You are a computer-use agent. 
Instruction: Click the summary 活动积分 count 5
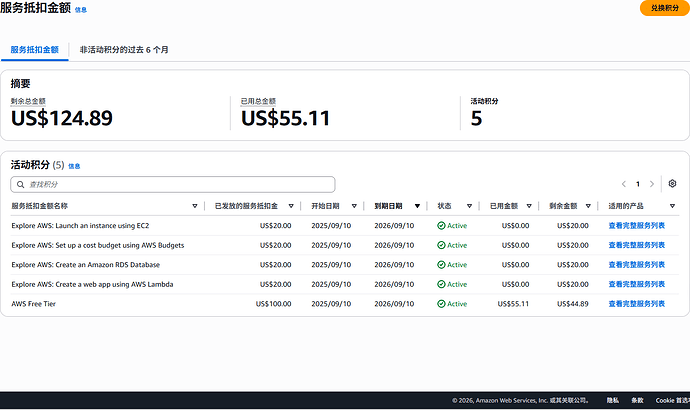pyautogui.click(x=477, y=118)
